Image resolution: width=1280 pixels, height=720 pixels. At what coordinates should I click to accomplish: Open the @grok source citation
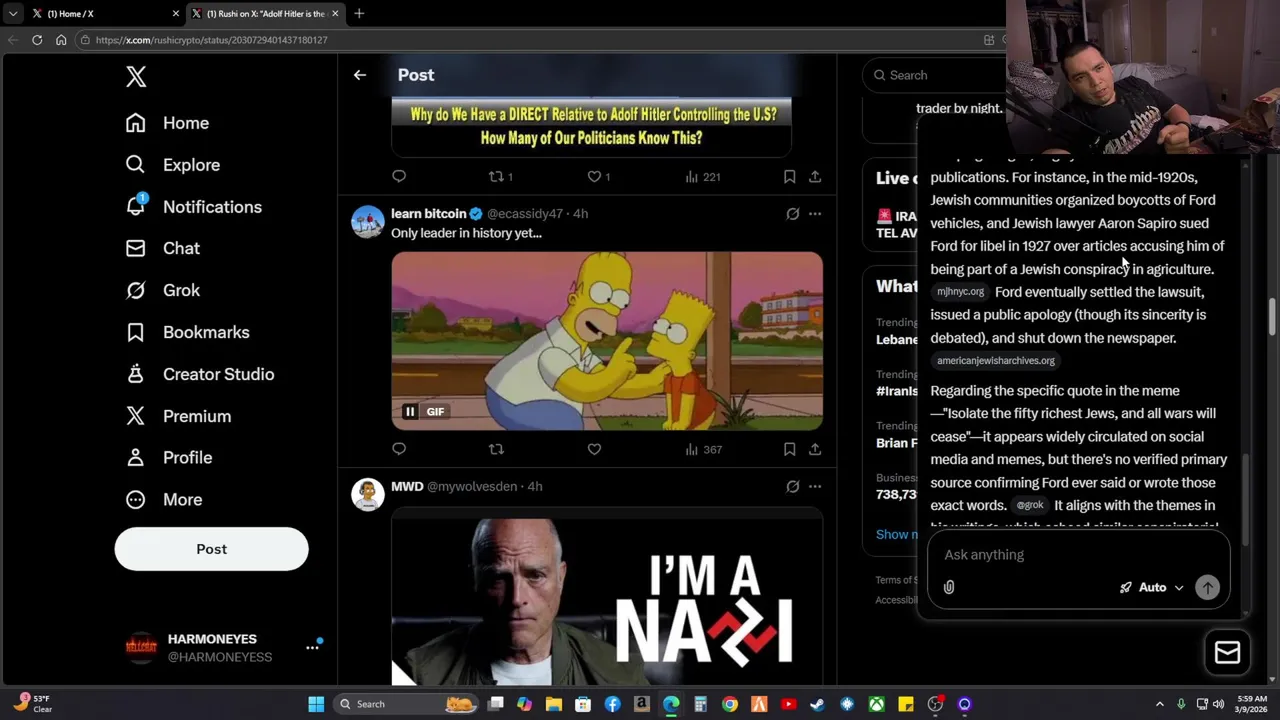point(1030,506)
